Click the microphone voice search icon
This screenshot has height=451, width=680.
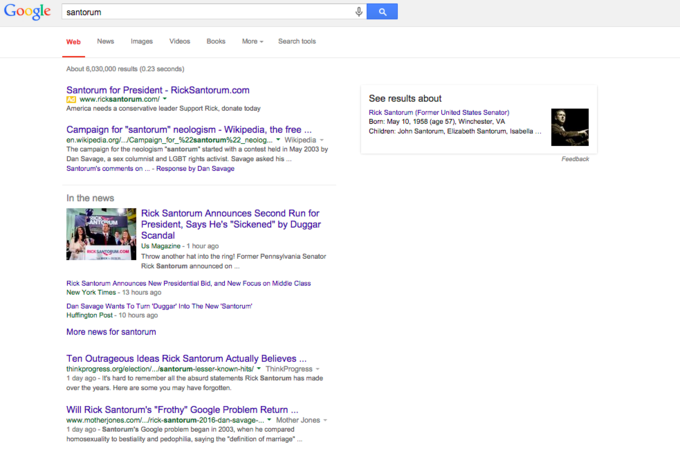[x=359, y=12]
